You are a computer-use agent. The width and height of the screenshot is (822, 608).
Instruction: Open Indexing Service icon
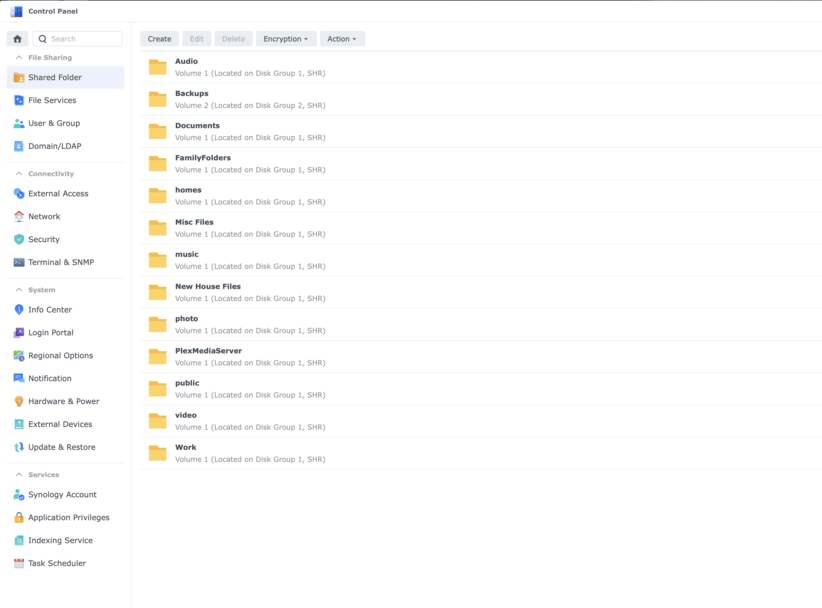19,540
